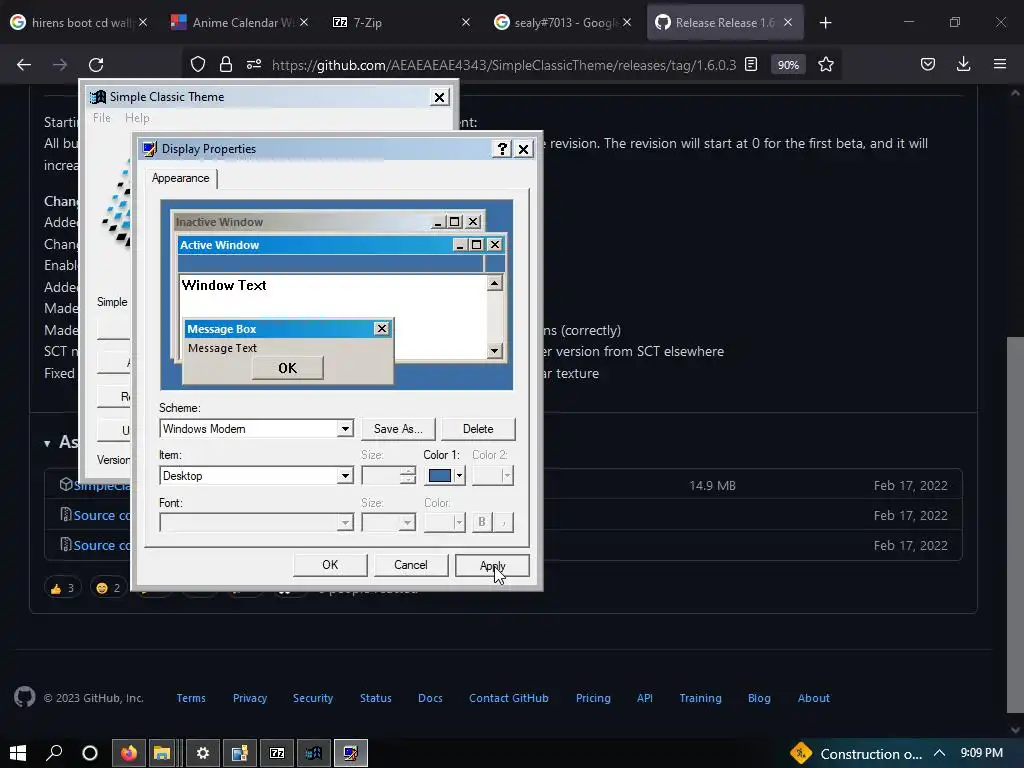Open the Privacy footer link

tap(250, 697)
